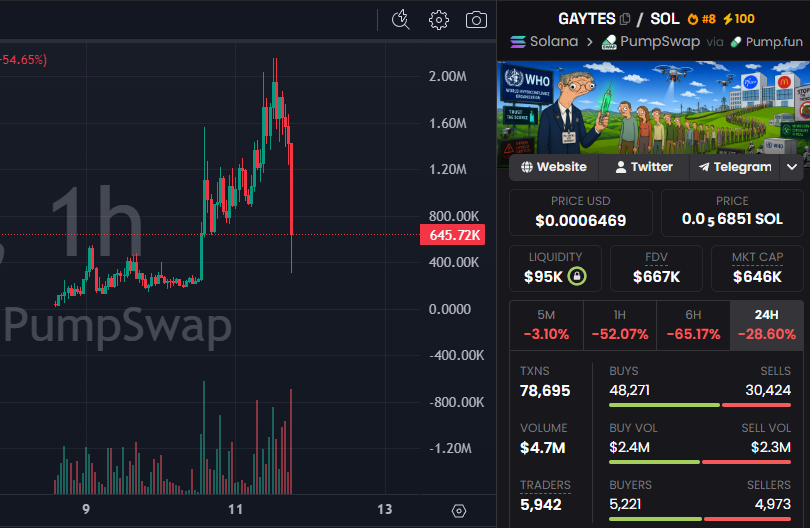The width and height of the screenshot is (810, 528).
Task: Click the SELLERS 4,973 value
Action: click(773, 504)
